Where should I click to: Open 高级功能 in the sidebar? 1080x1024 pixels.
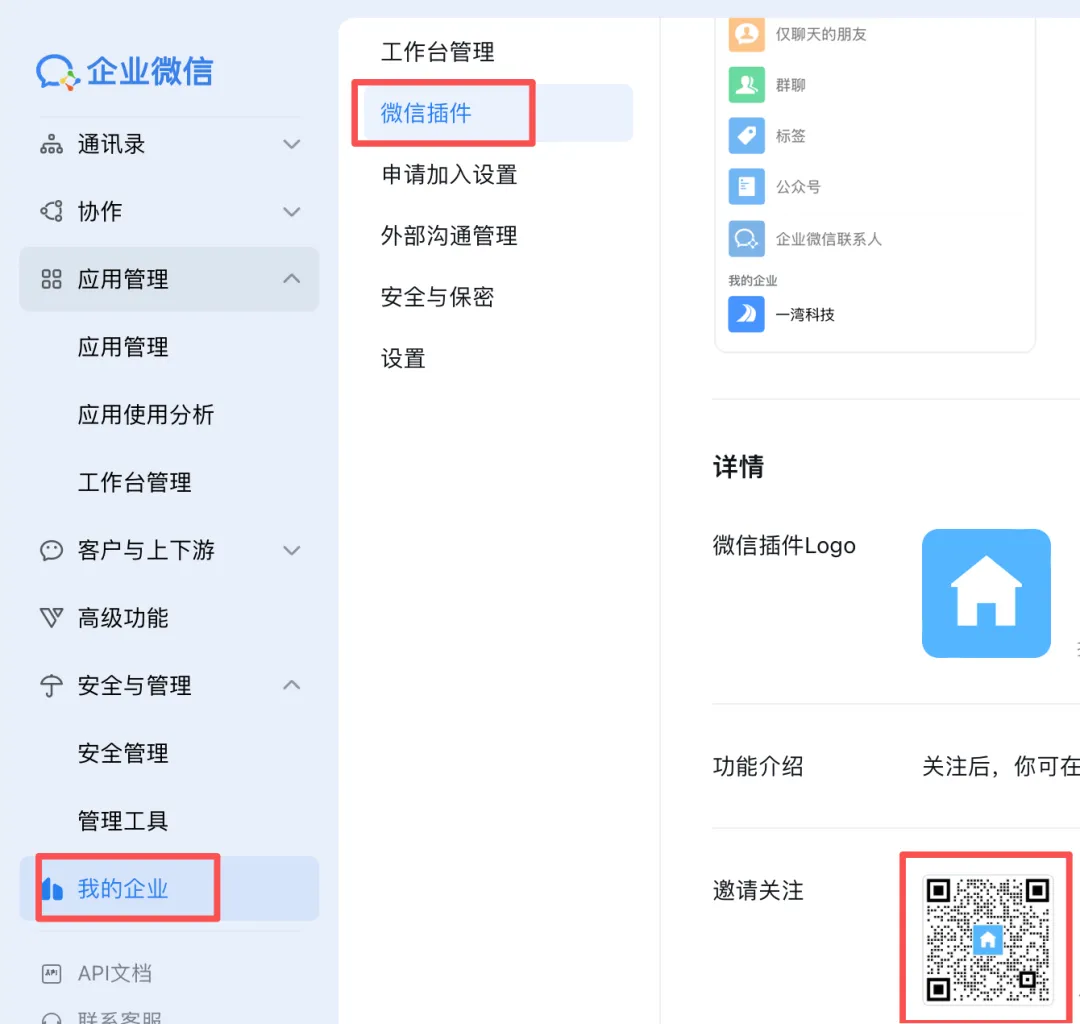(123, 618)
